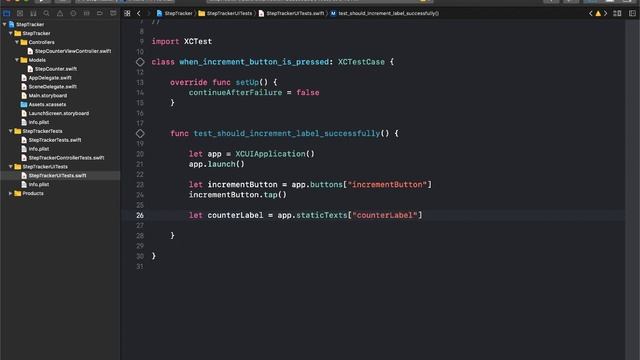Open the Find navigator magnifier tab

pos(47,13)
